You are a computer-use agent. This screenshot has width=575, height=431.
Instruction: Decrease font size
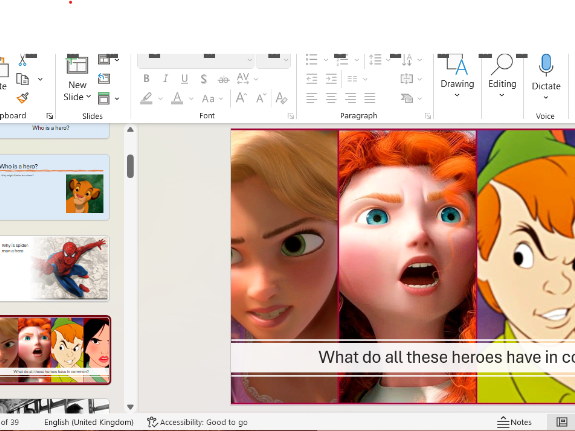[261, 98]
